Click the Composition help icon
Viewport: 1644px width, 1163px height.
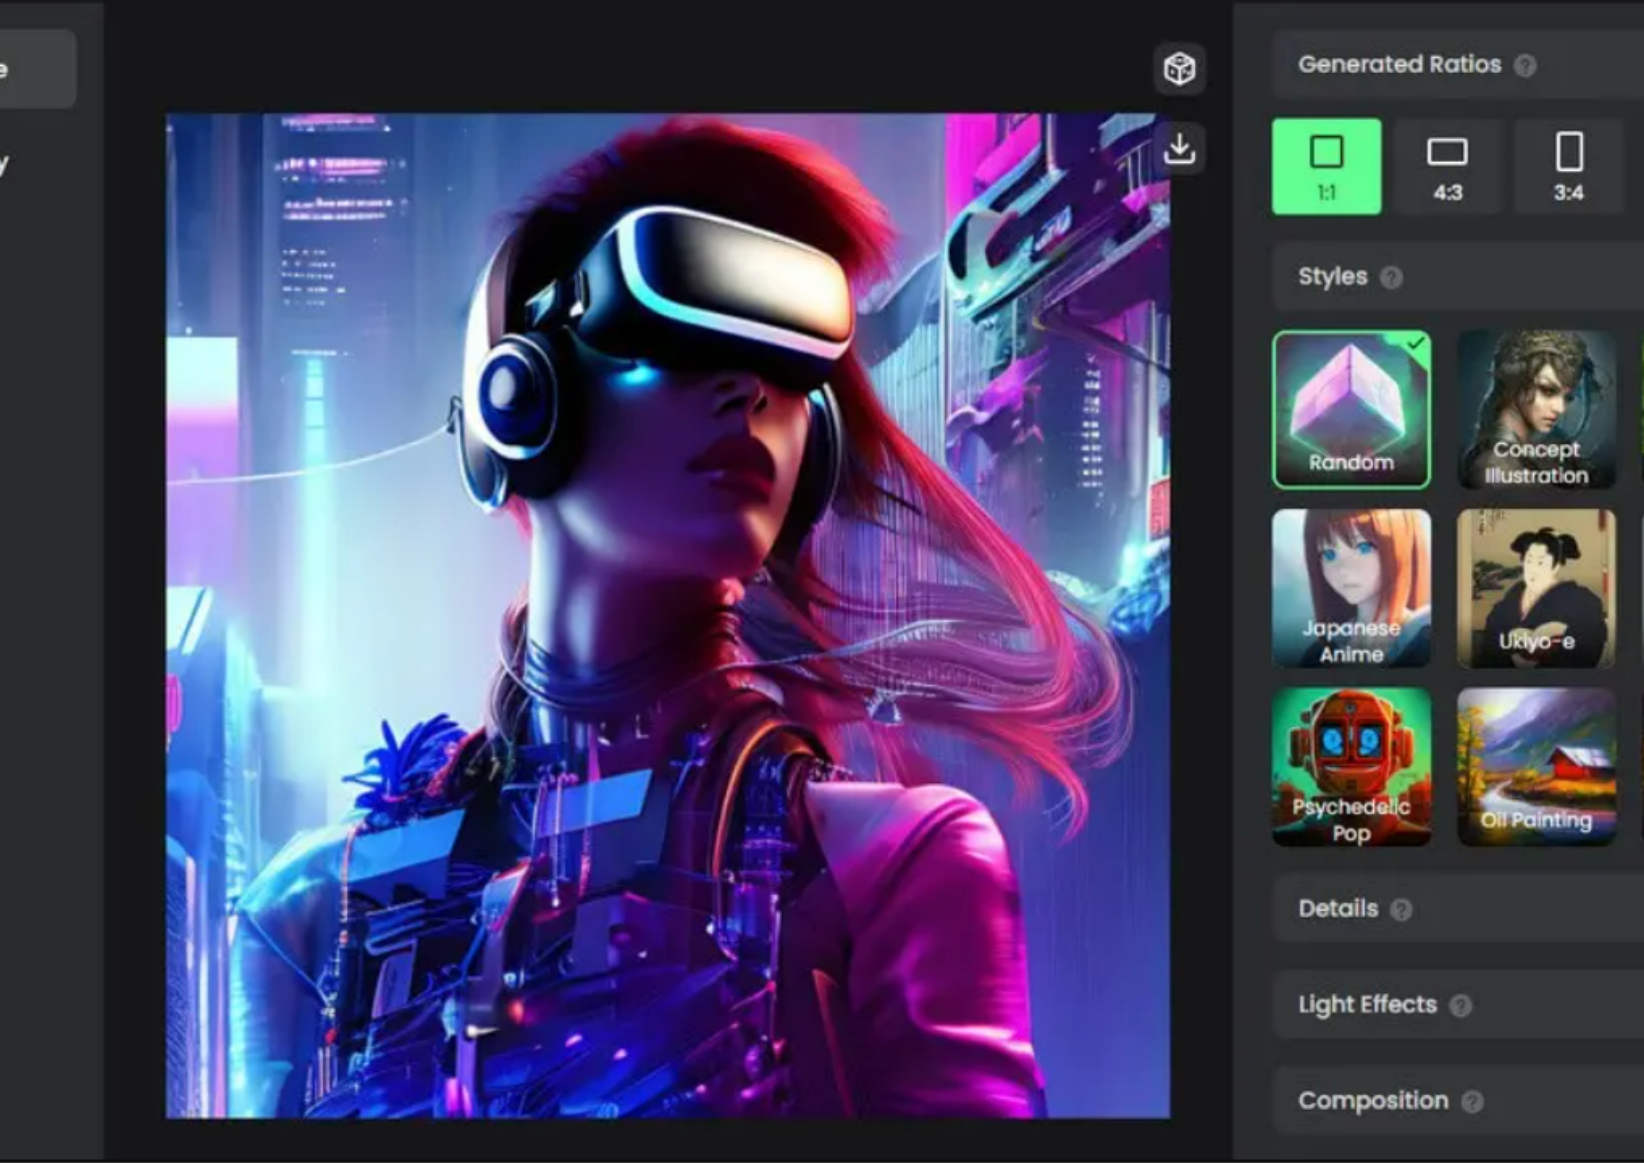[x=1472, y=1102]
